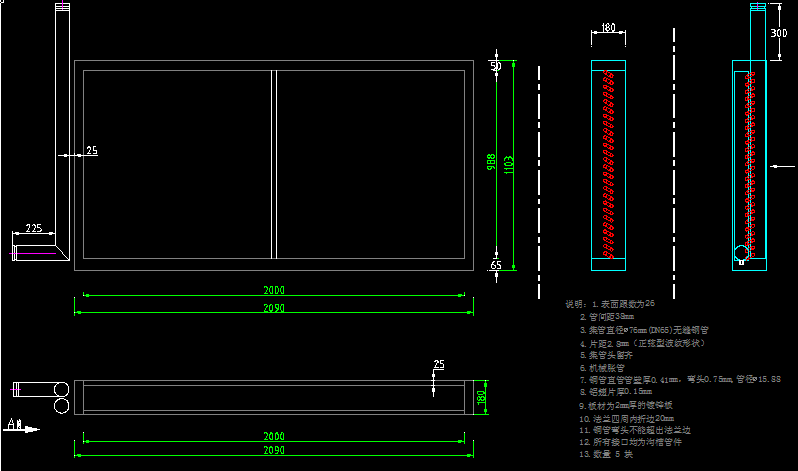Click the 25 dimension beside the vertical header pipe
The width and height of the screenshot is (798, 471).
click(91, 151)
